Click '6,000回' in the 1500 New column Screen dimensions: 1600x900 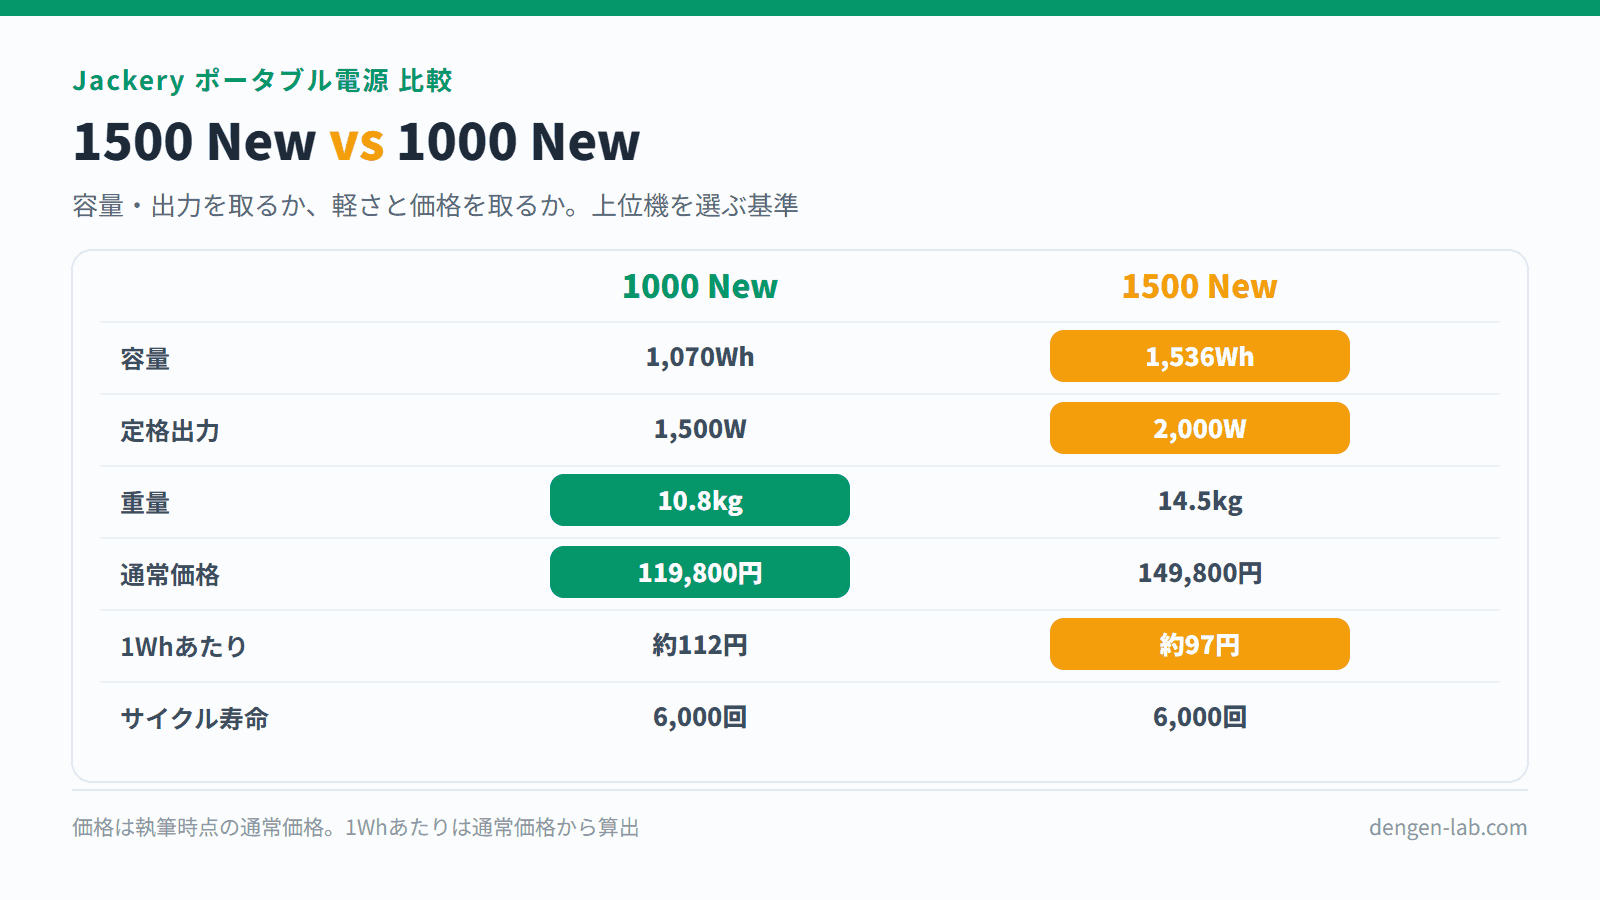[x=1200, y=717]
